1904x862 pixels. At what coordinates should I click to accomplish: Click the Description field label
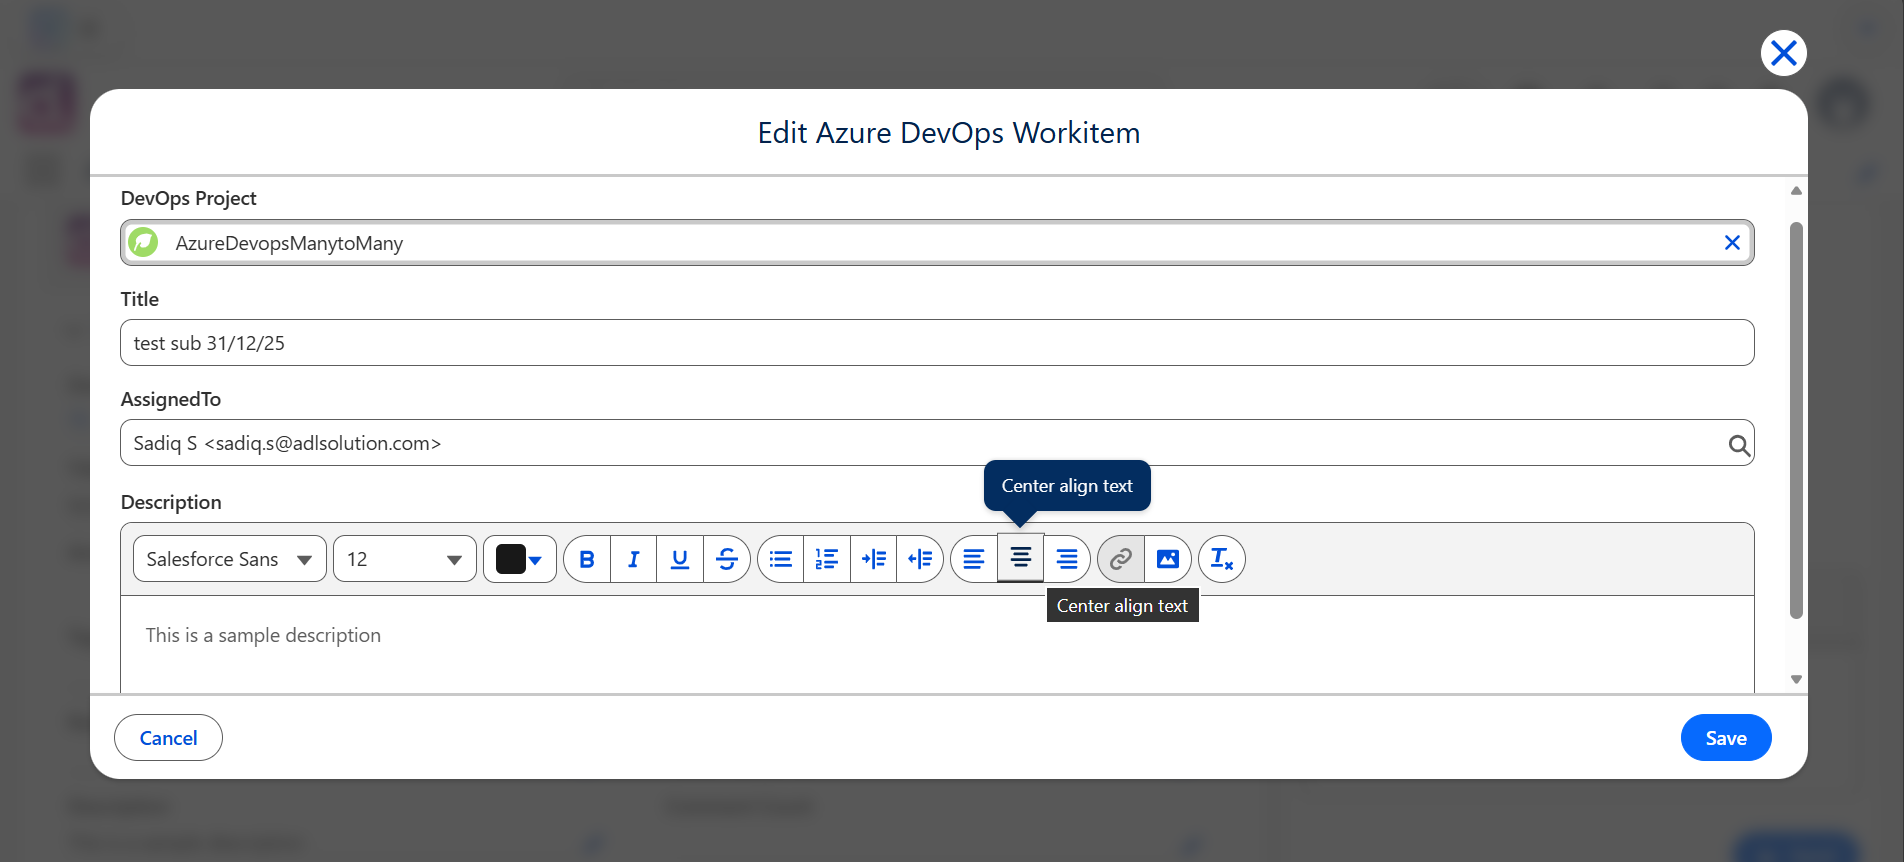click(171, 502)
